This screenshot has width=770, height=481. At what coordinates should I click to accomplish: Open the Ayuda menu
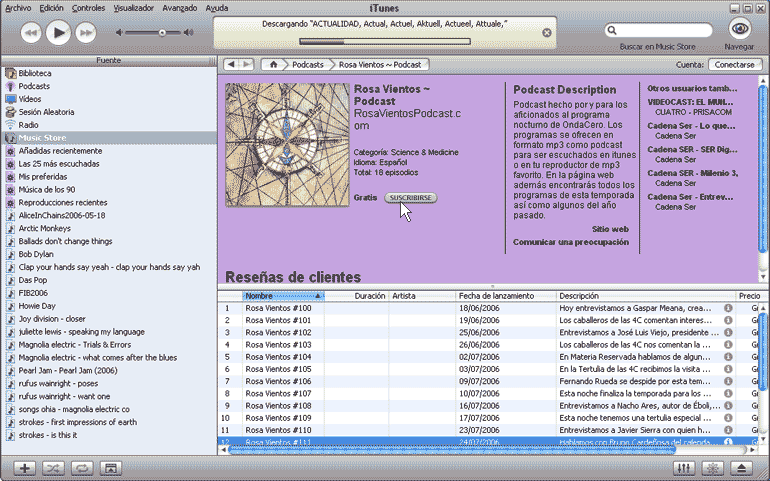[x=217, y=8]
